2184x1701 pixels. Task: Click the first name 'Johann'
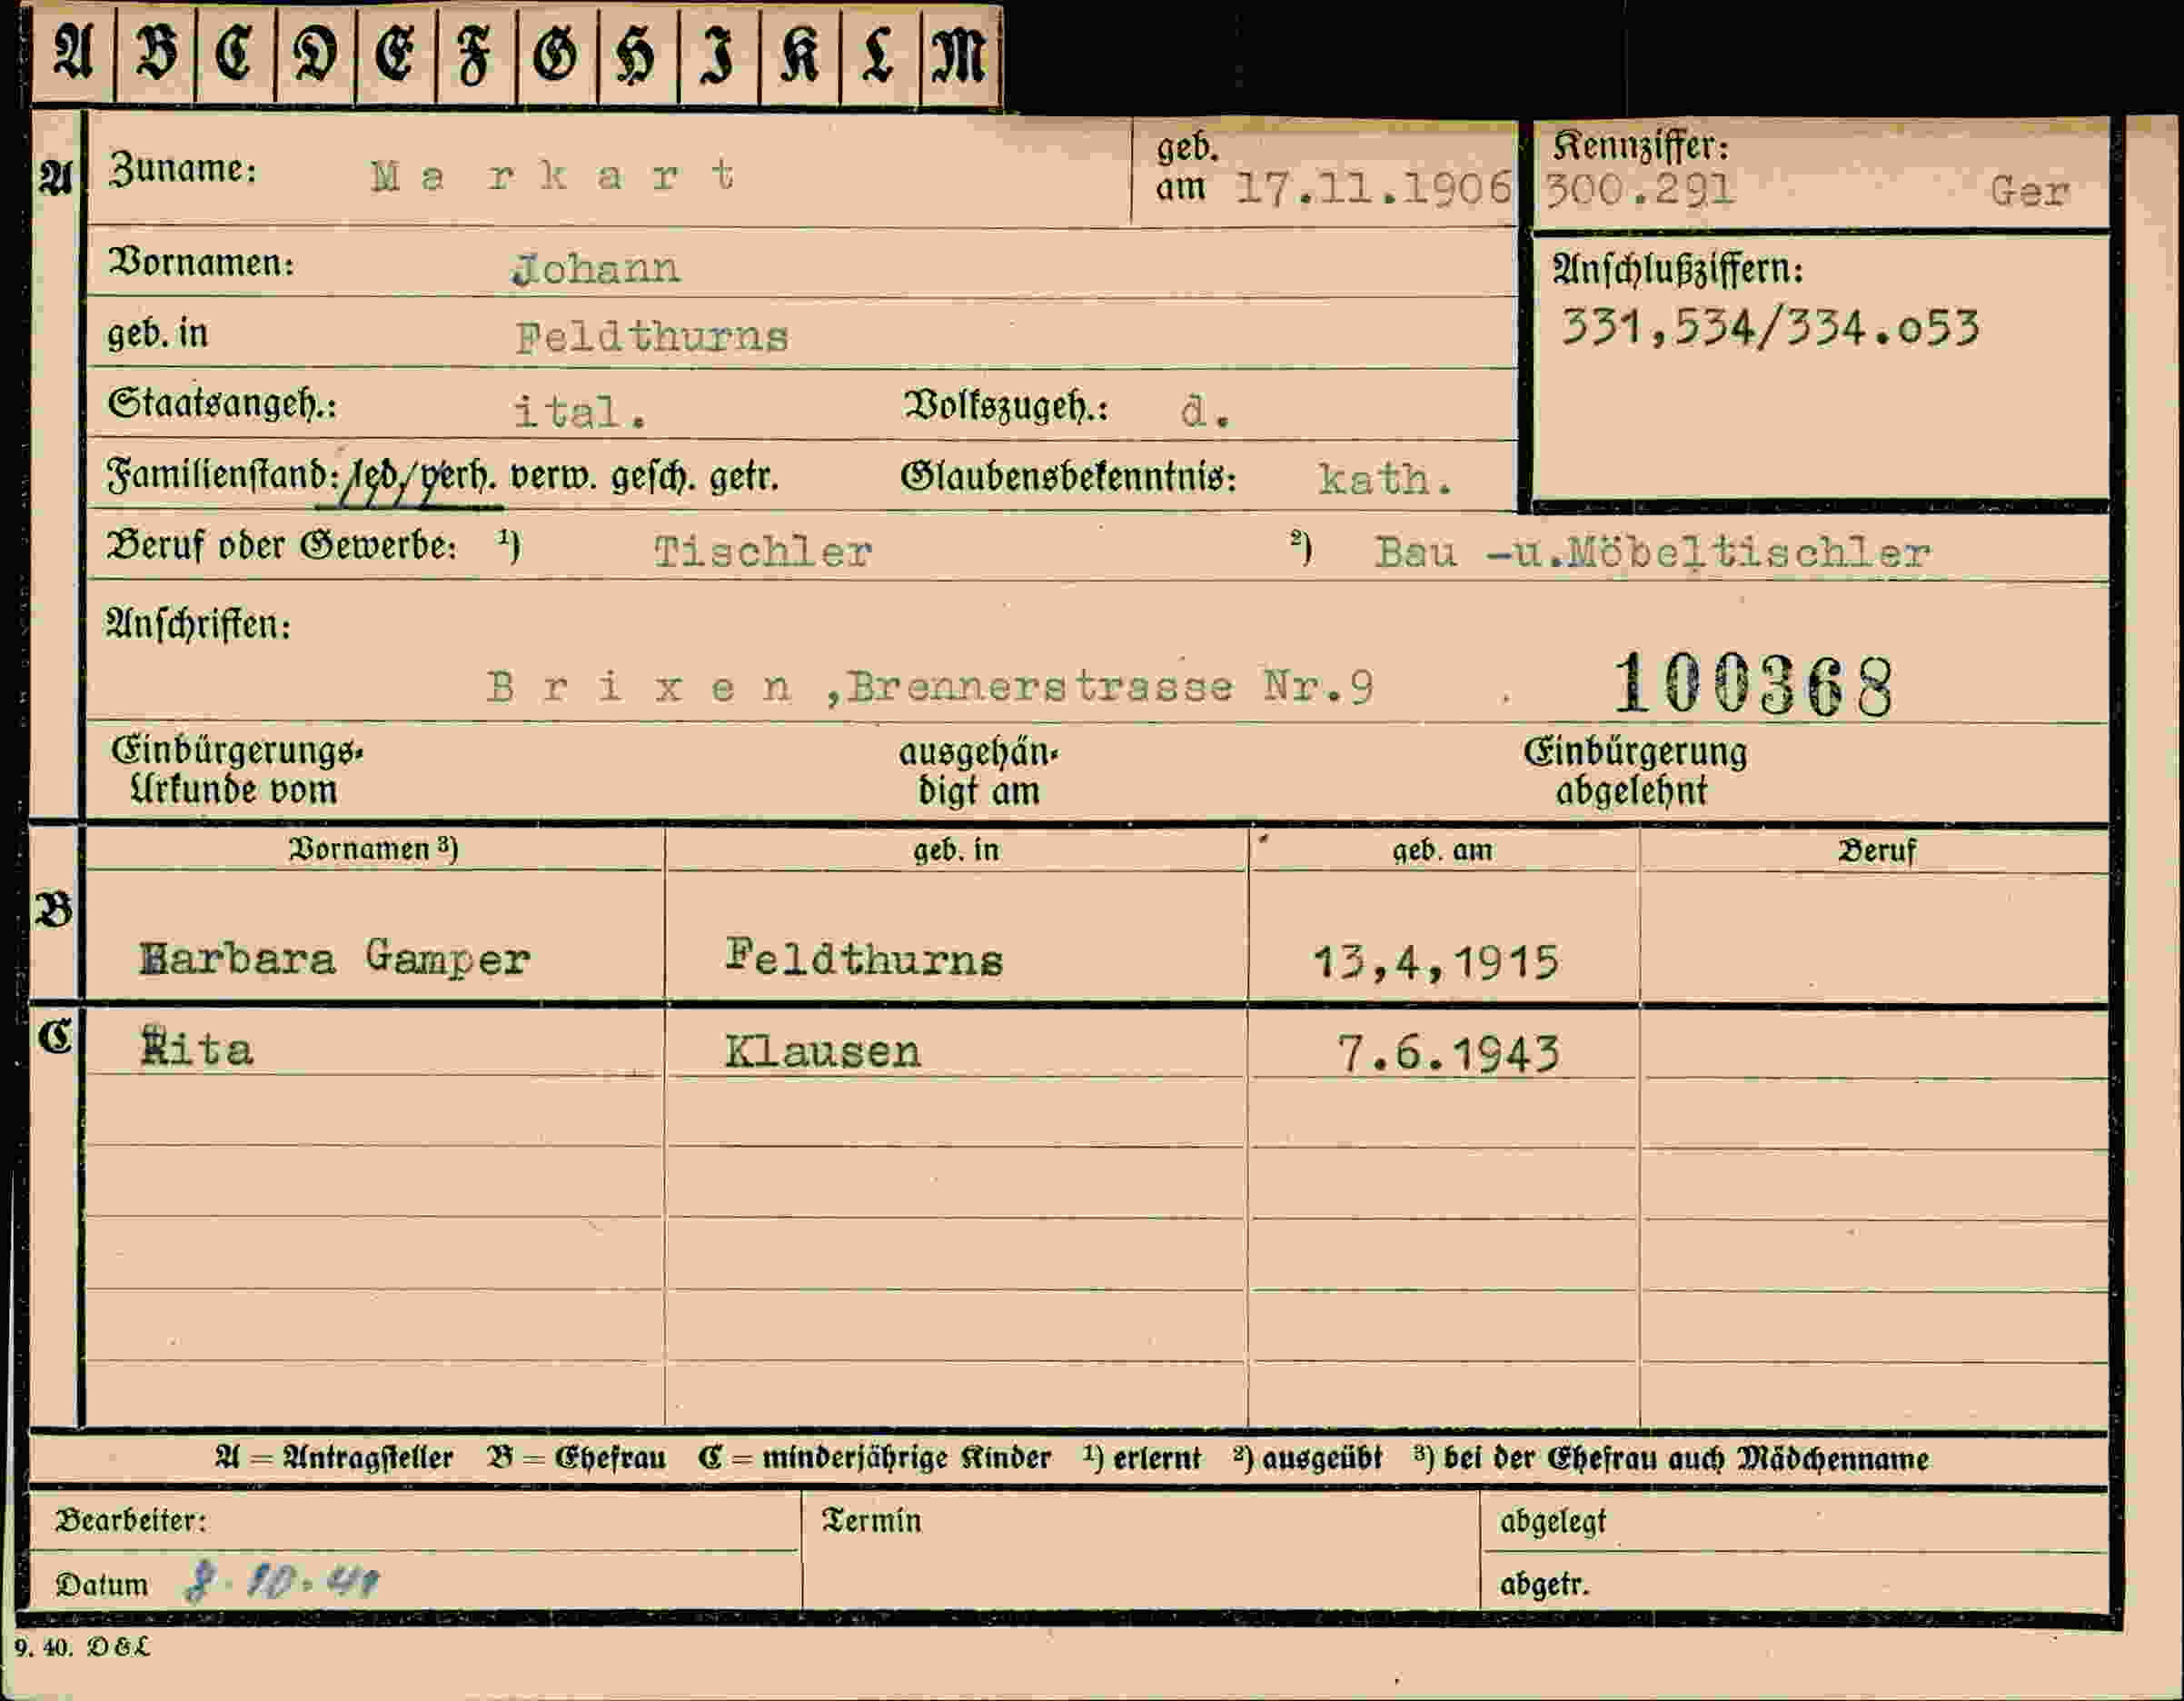pos(596,268)
